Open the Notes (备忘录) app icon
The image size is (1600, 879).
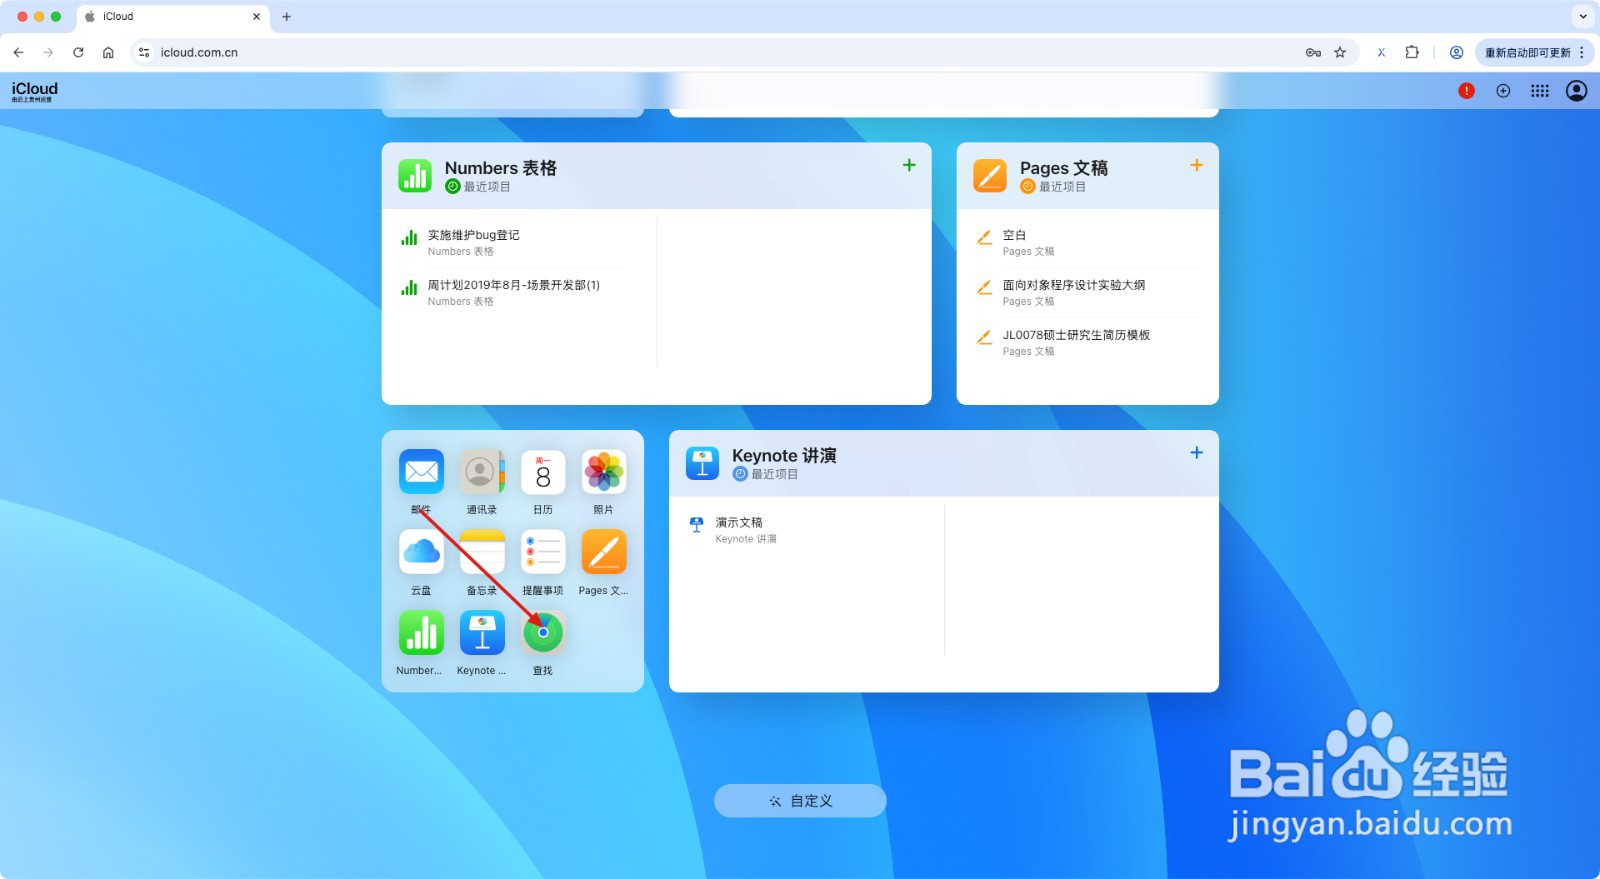pos(482,552)
